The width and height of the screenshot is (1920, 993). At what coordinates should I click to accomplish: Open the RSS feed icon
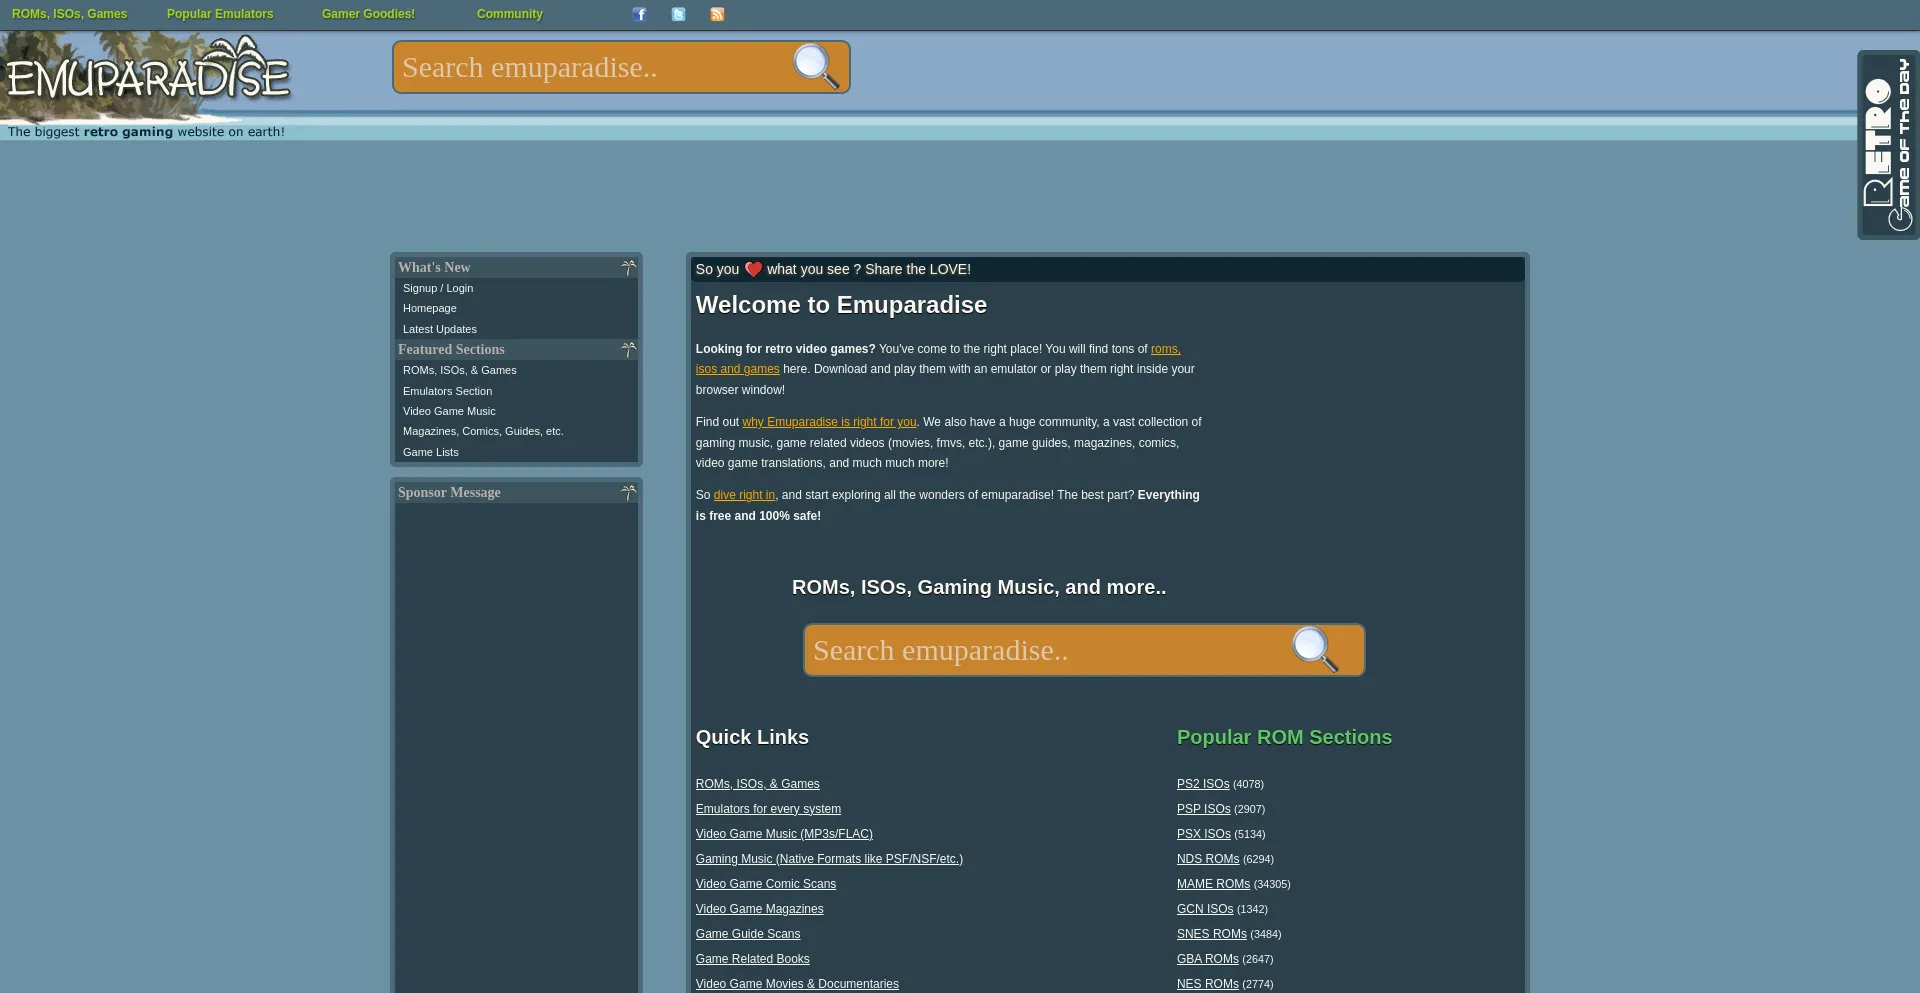(717, 14)
